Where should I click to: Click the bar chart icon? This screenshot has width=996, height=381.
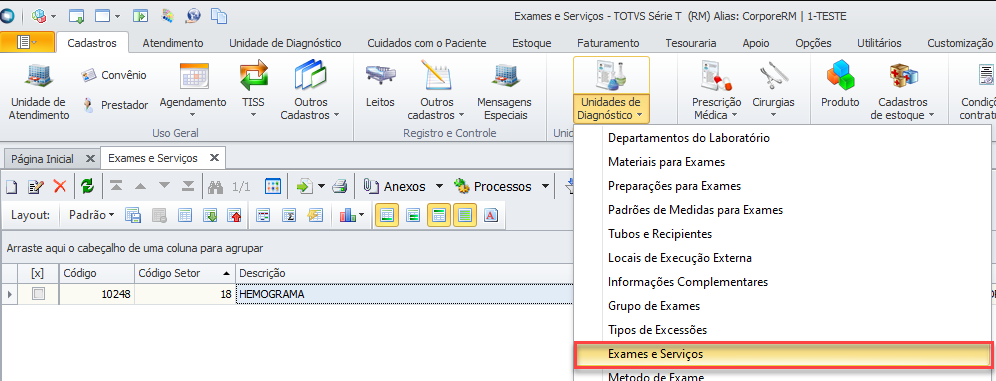coord(347,215)
